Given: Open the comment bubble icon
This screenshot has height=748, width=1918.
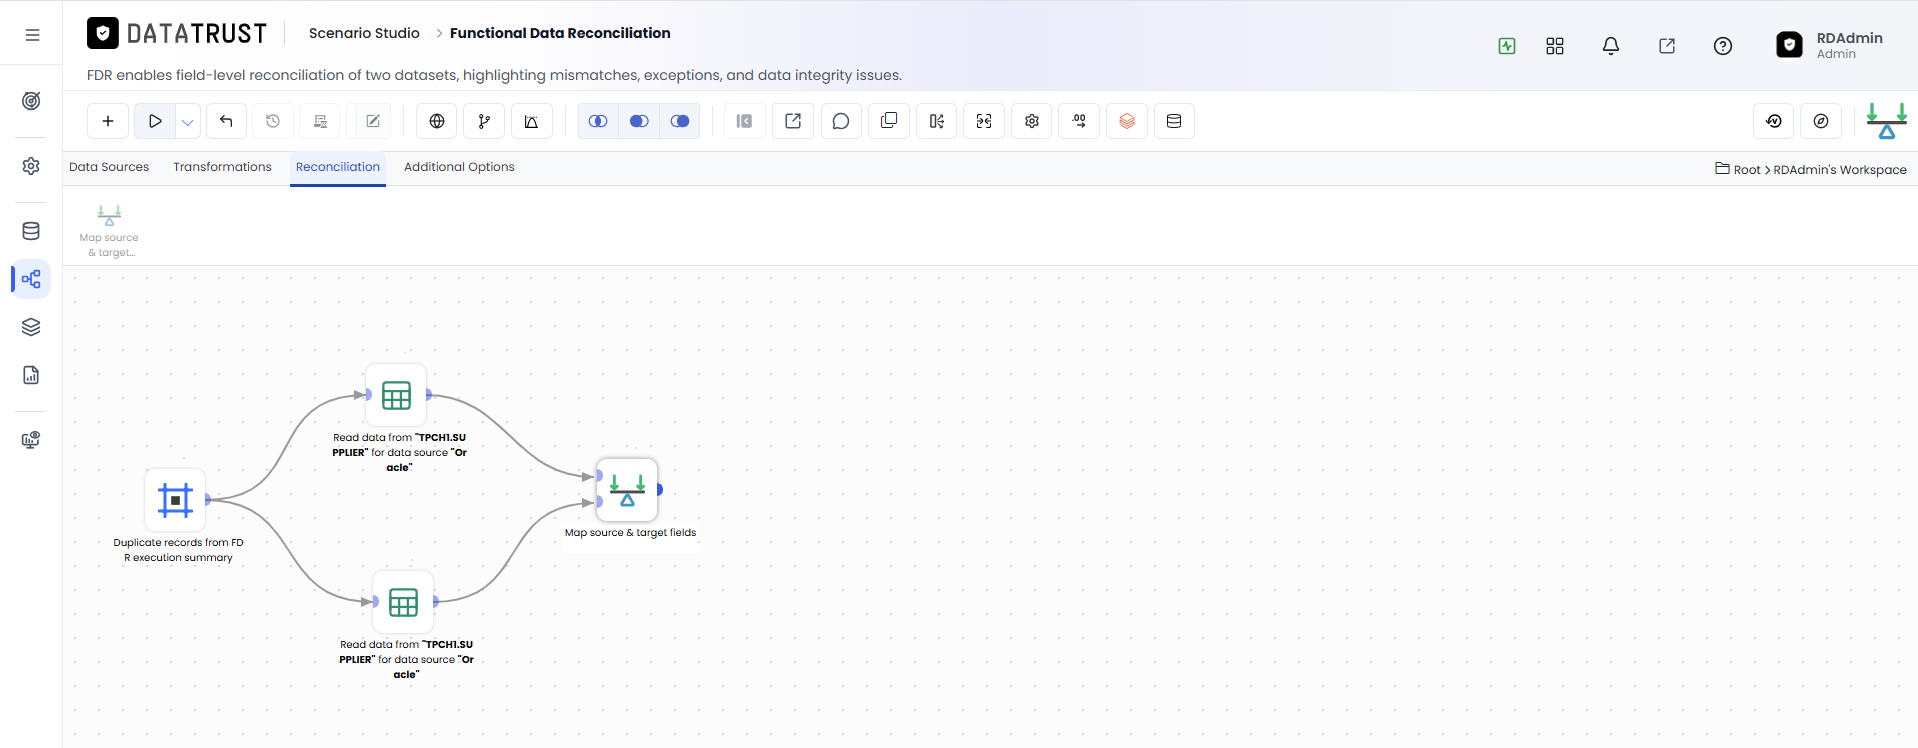Looking at the screenshot, I should (x=841, y=121).
